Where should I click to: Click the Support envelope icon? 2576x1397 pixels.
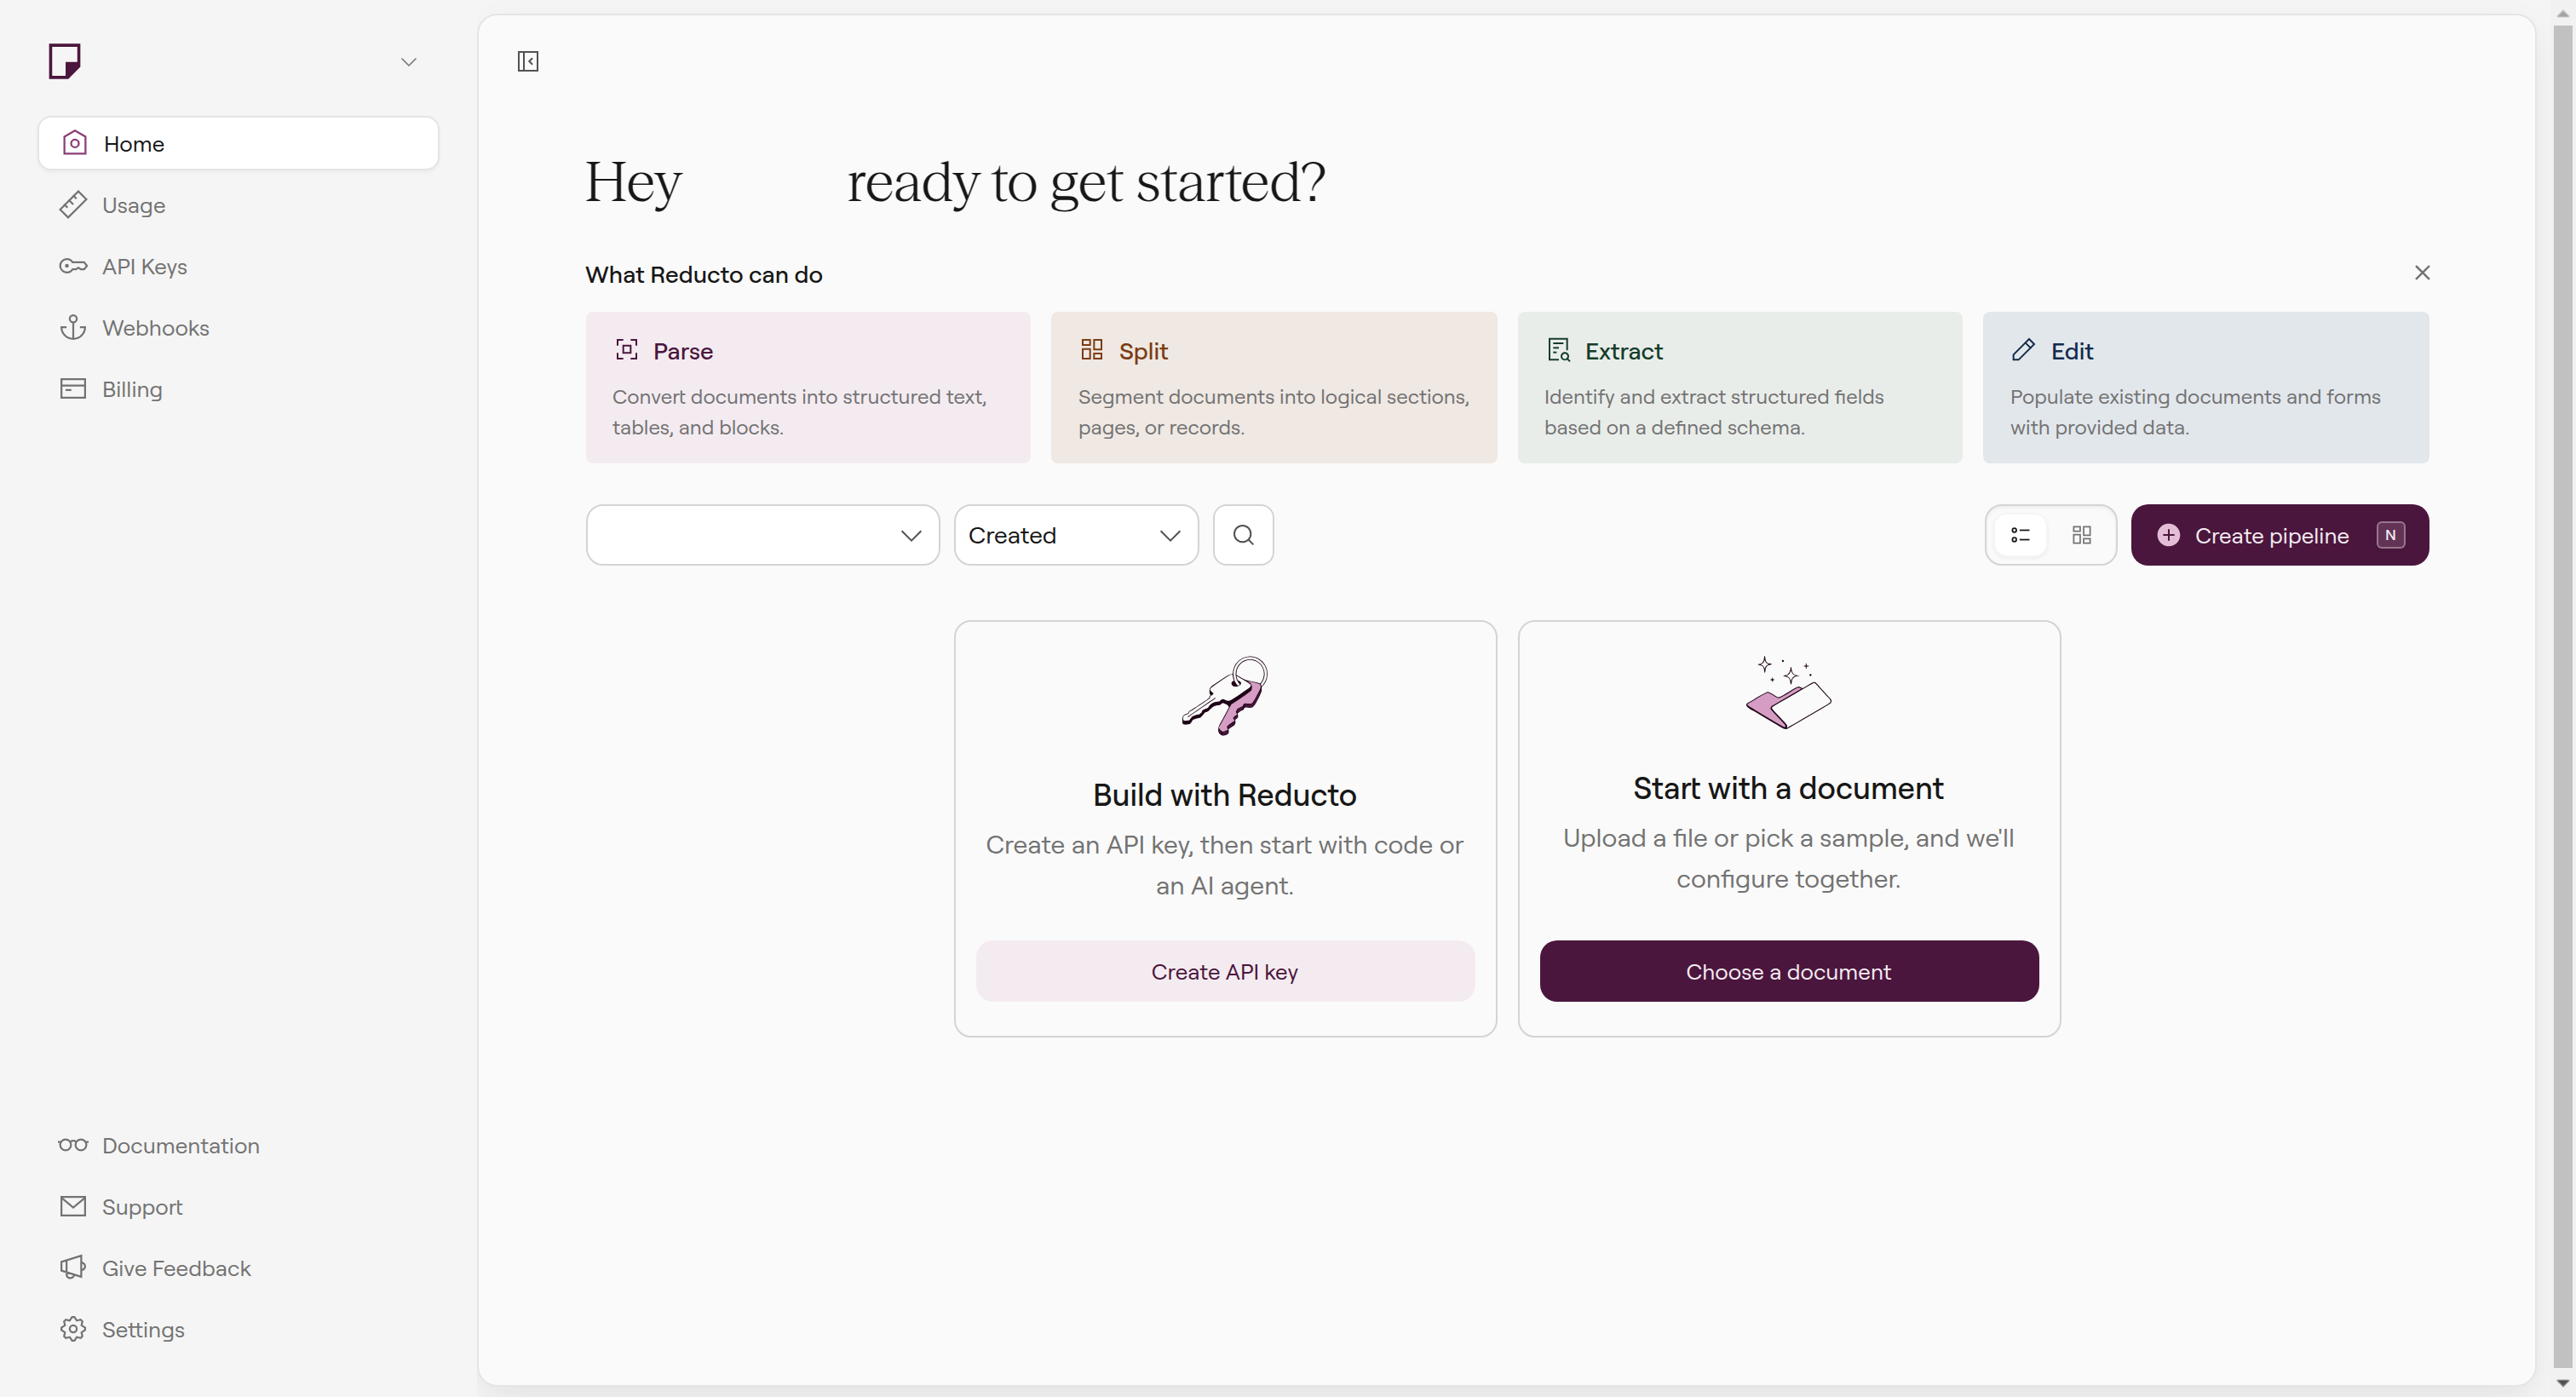click(x=73, y=1207)
